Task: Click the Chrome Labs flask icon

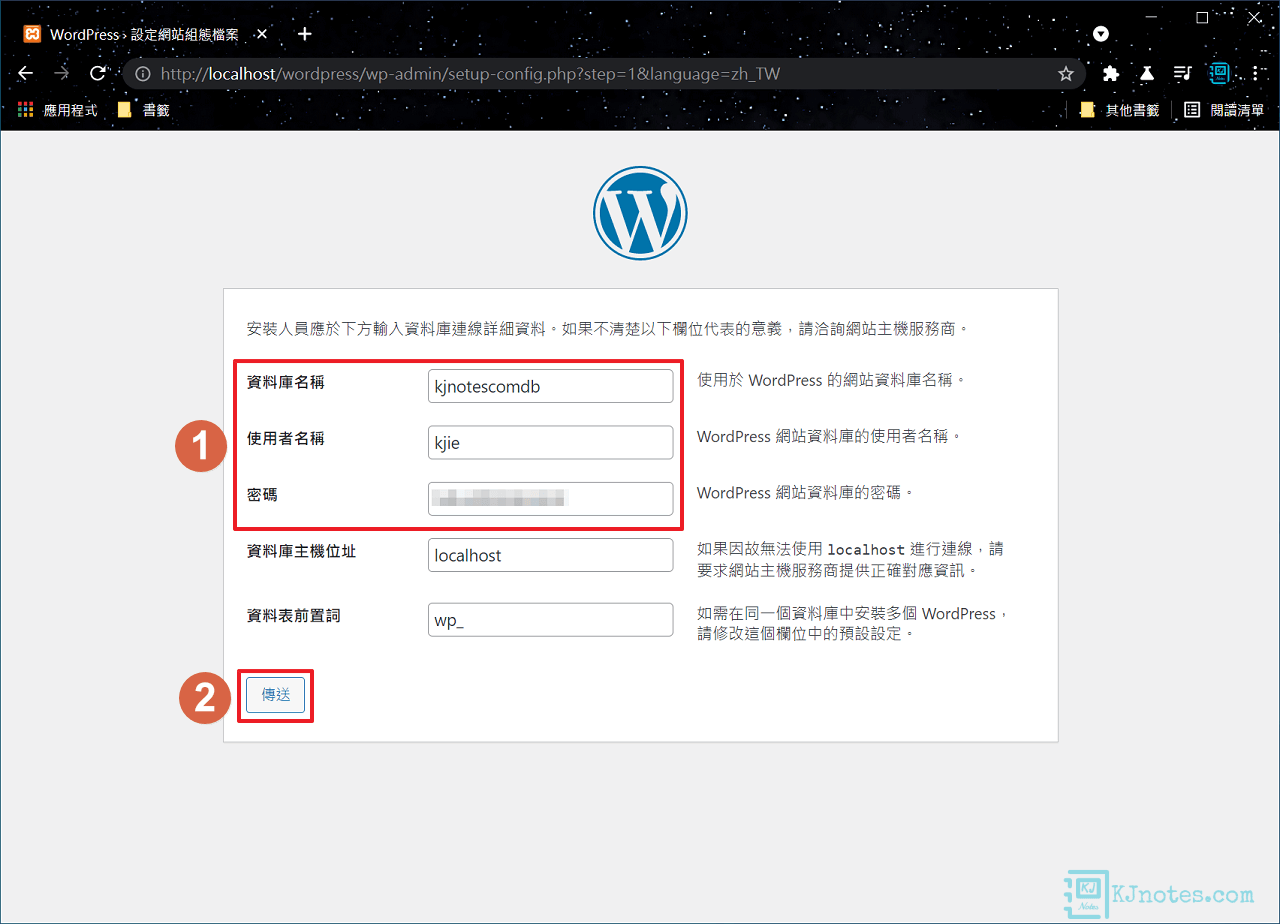Action: [x=1147, y=73]
